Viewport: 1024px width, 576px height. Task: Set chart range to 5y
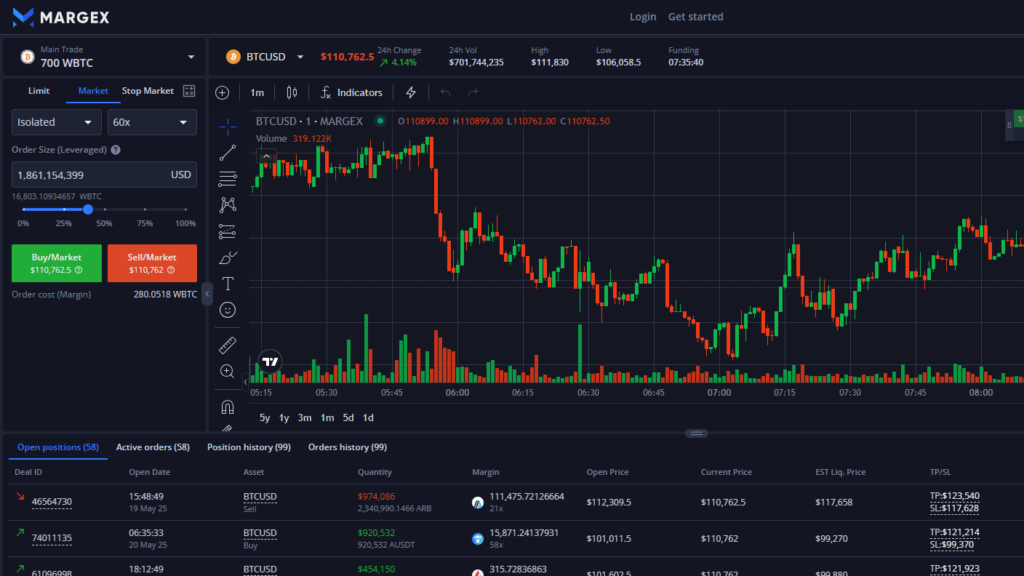click(x=264, y=418)
